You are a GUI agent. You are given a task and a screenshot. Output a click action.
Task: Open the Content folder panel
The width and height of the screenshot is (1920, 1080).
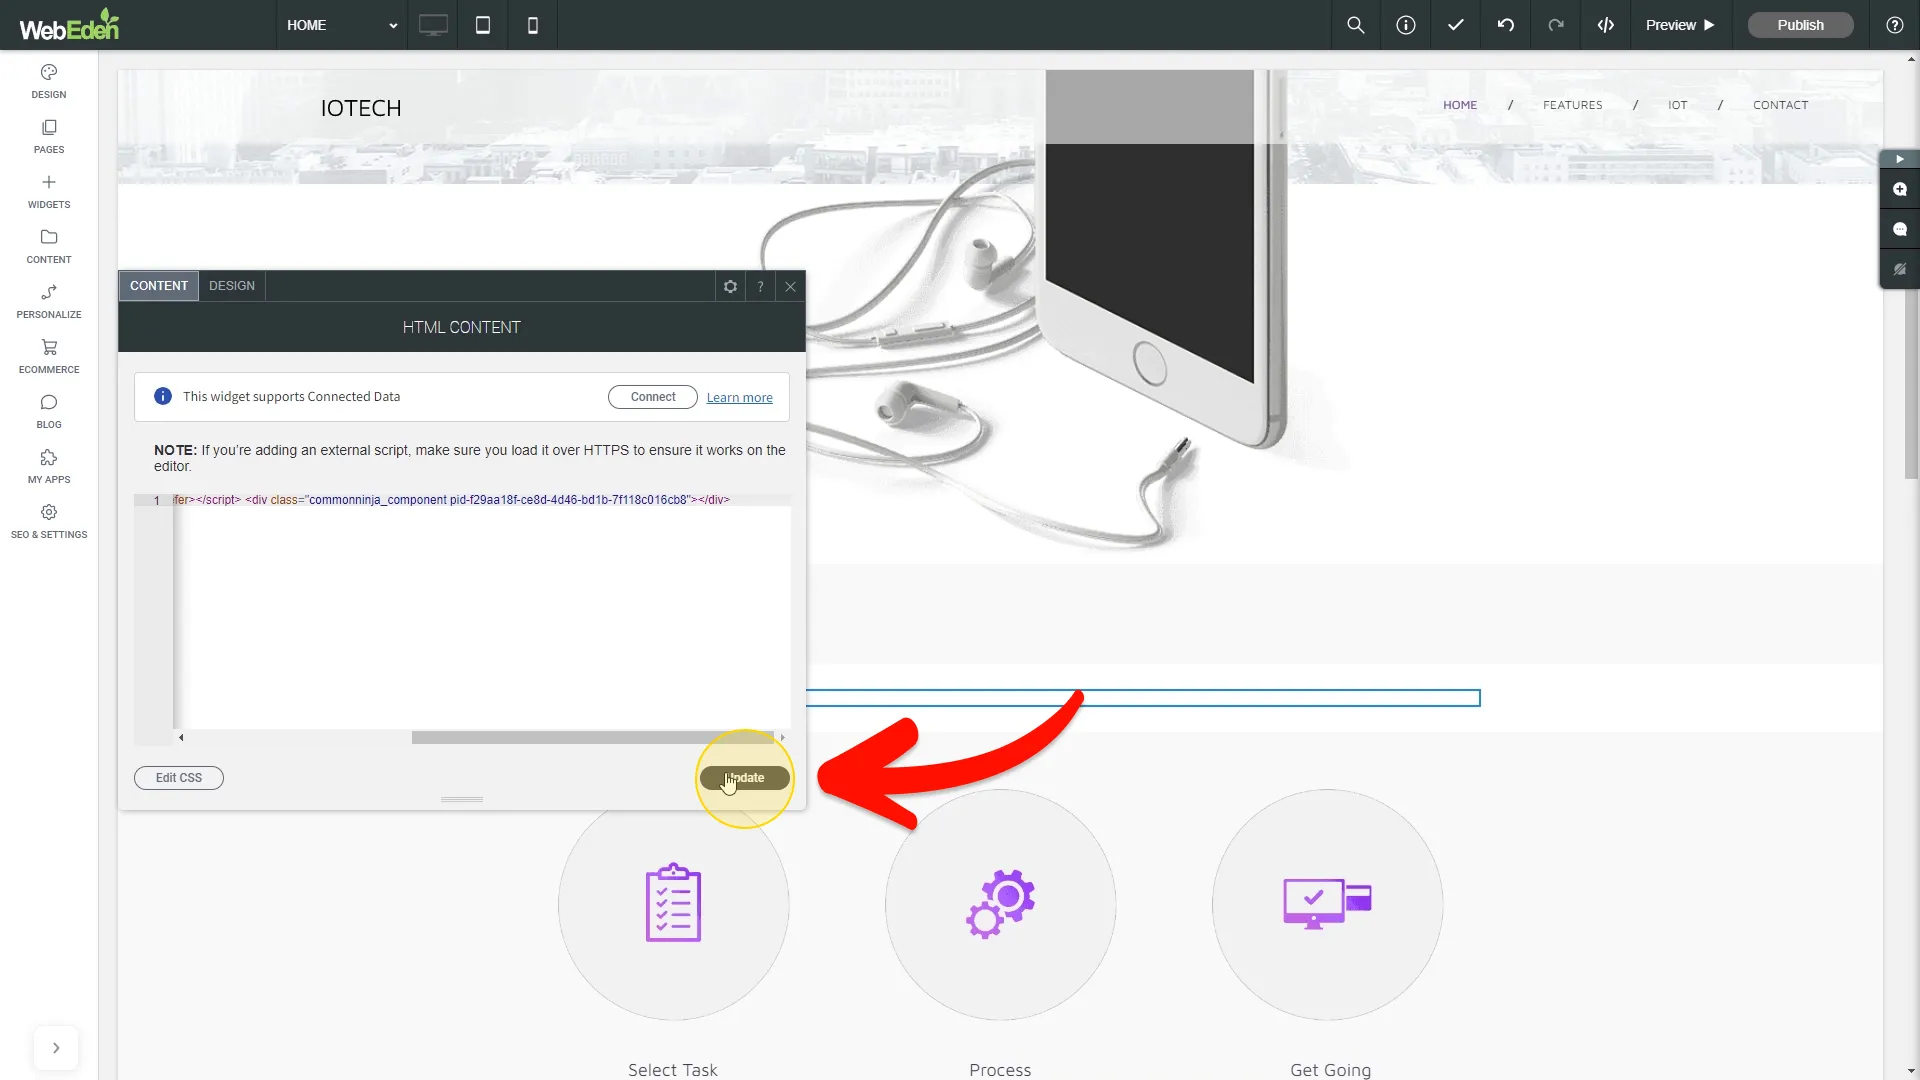tap(48, 247)
